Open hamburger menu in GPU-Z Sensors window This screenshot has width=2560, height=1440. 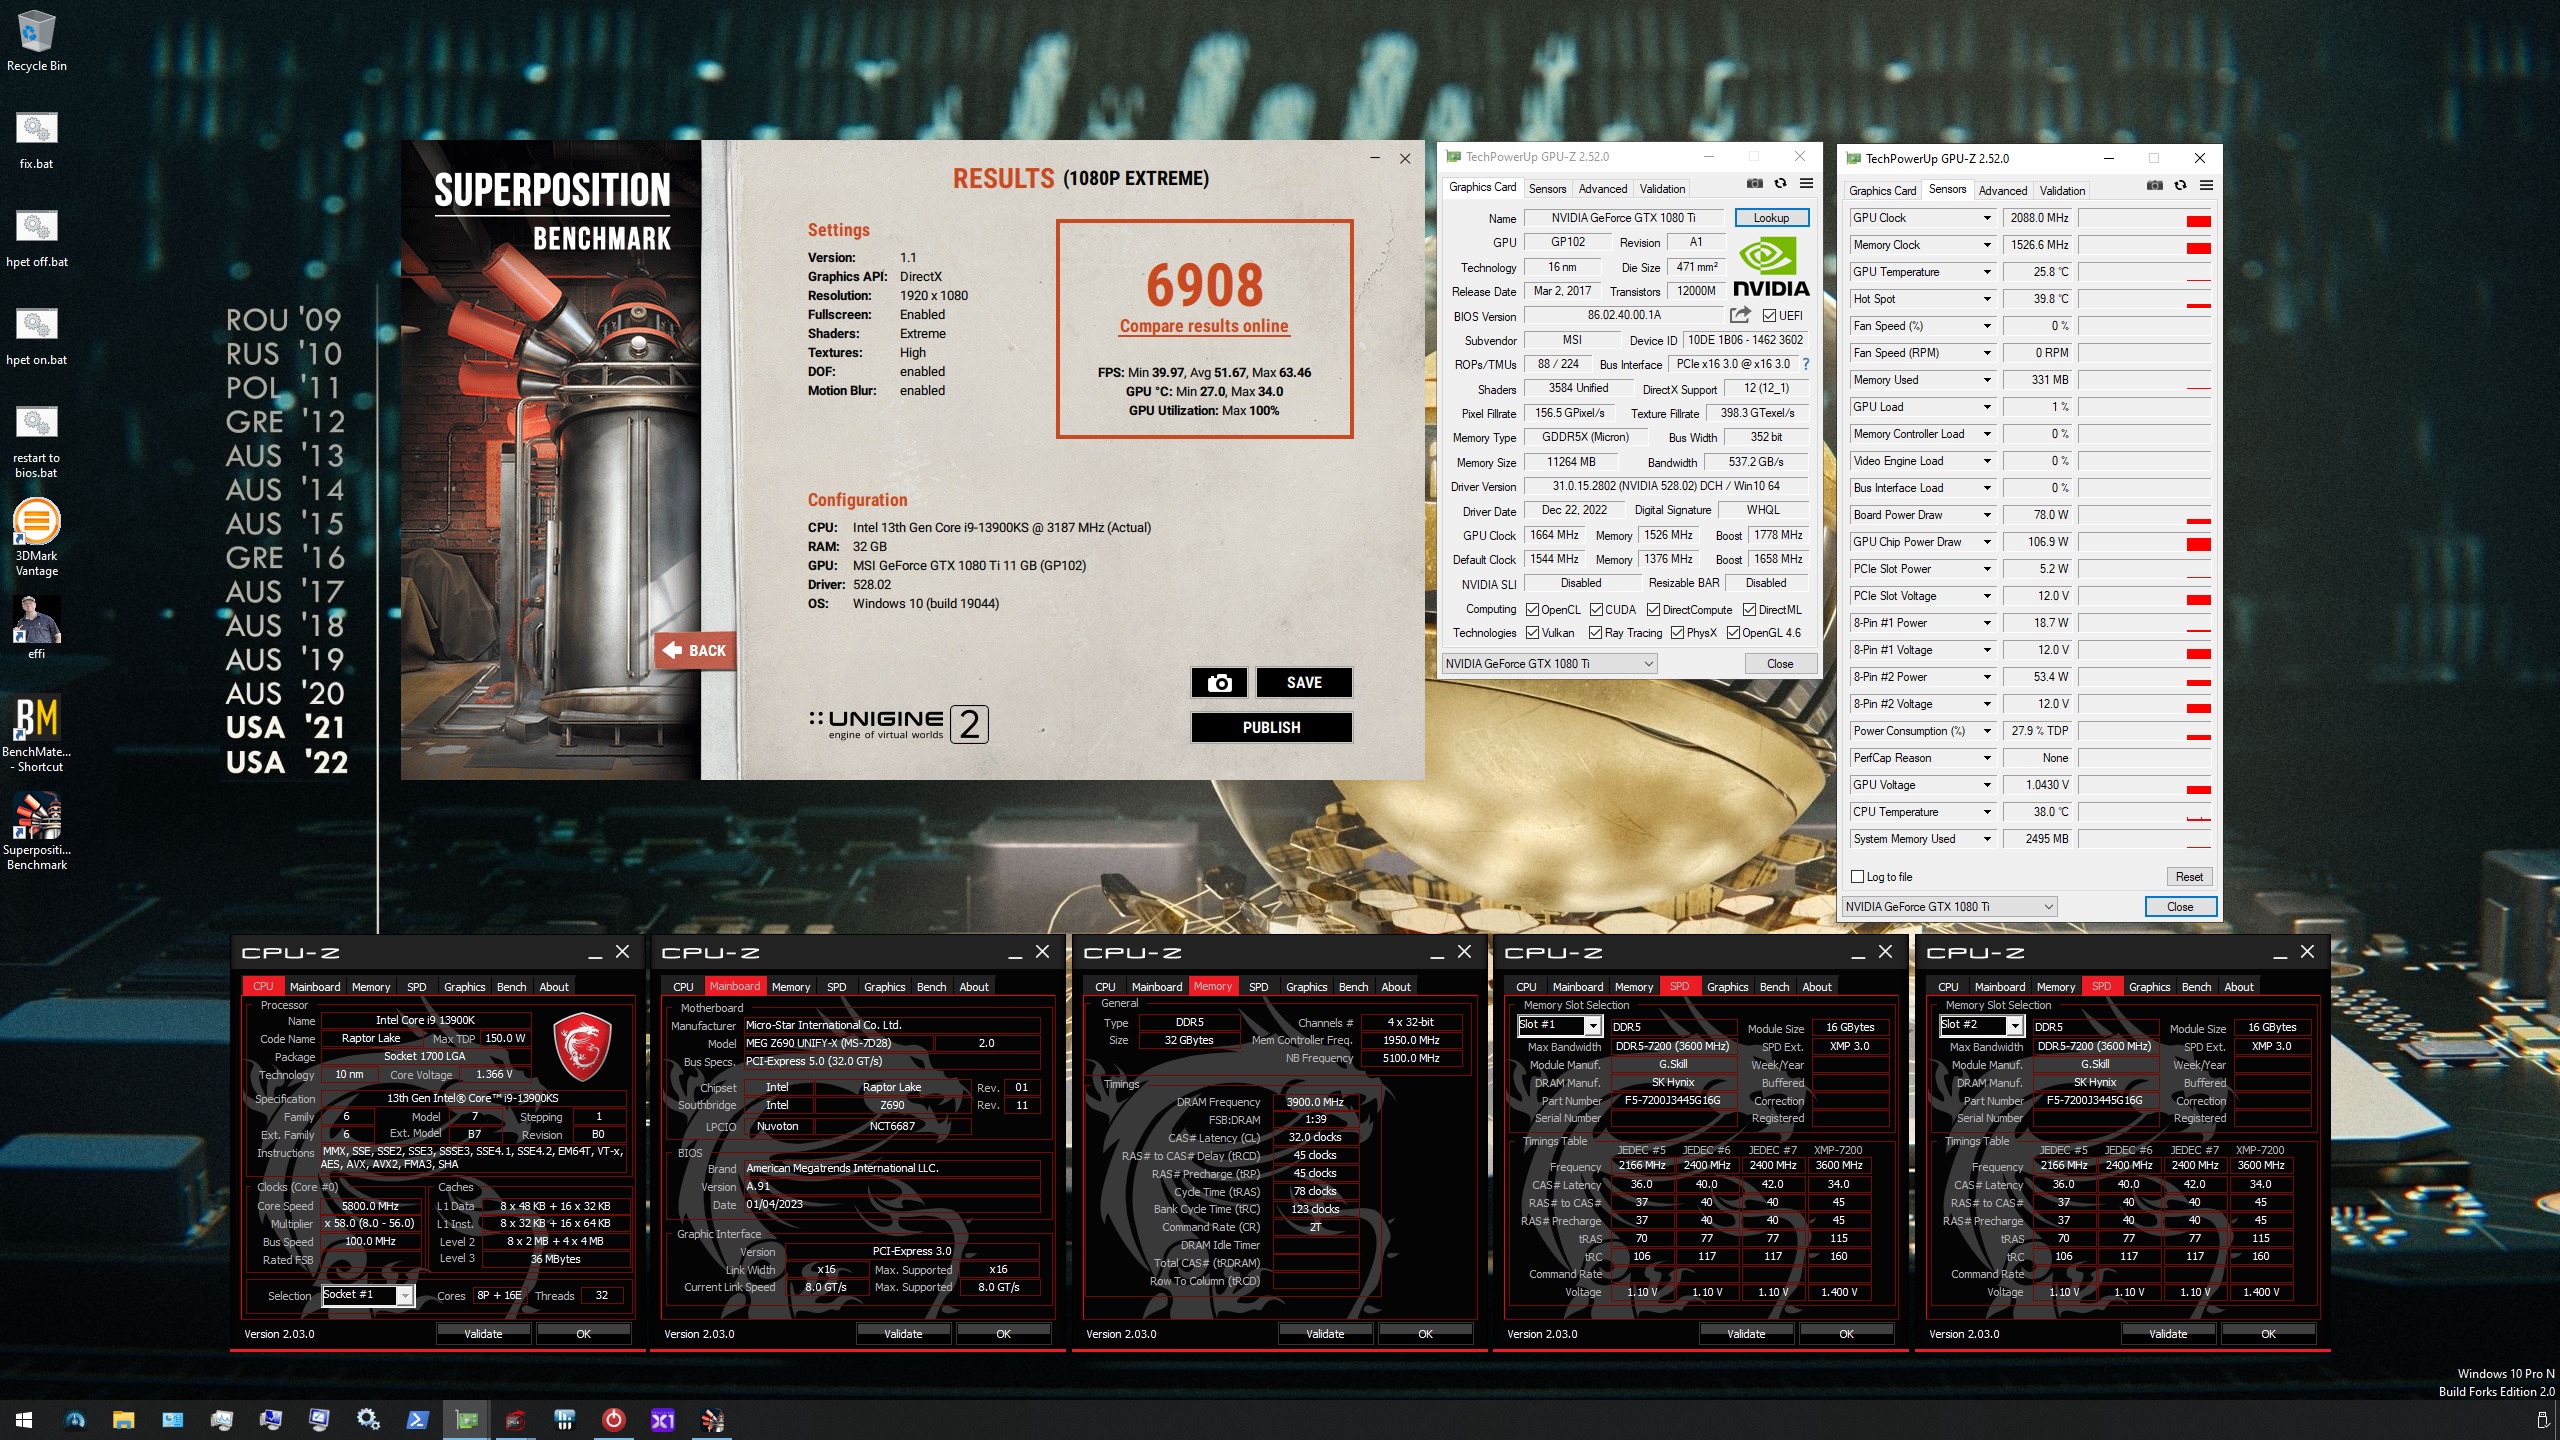pyautogui.click(x=2206, y=186)
